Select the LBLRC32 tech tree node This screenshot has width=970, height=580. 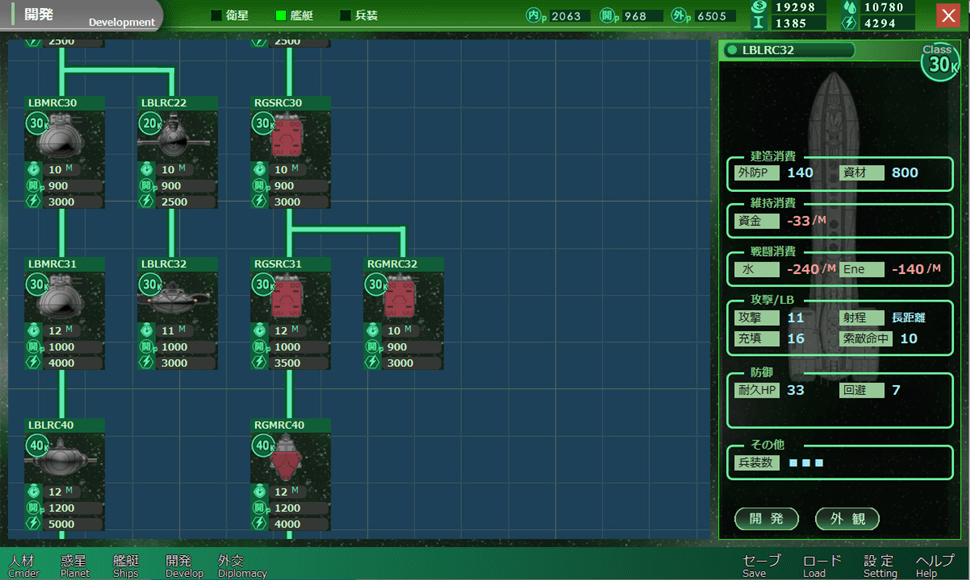[178, 313]
